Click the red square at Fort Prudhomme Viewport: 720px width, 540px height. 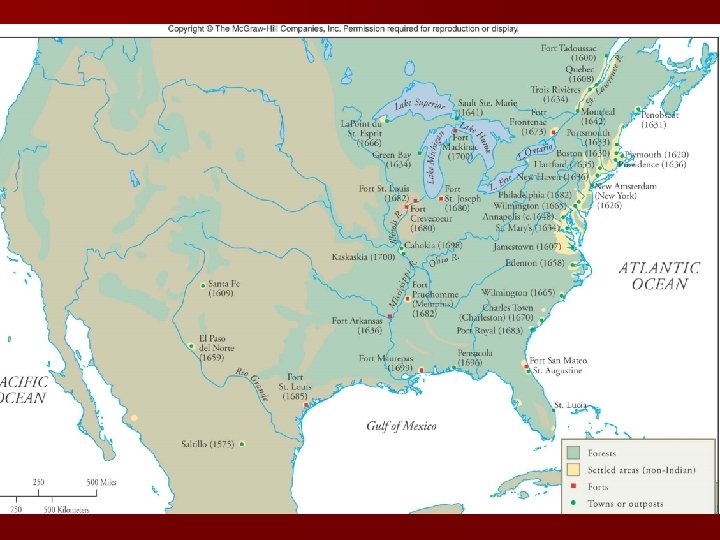408,299
